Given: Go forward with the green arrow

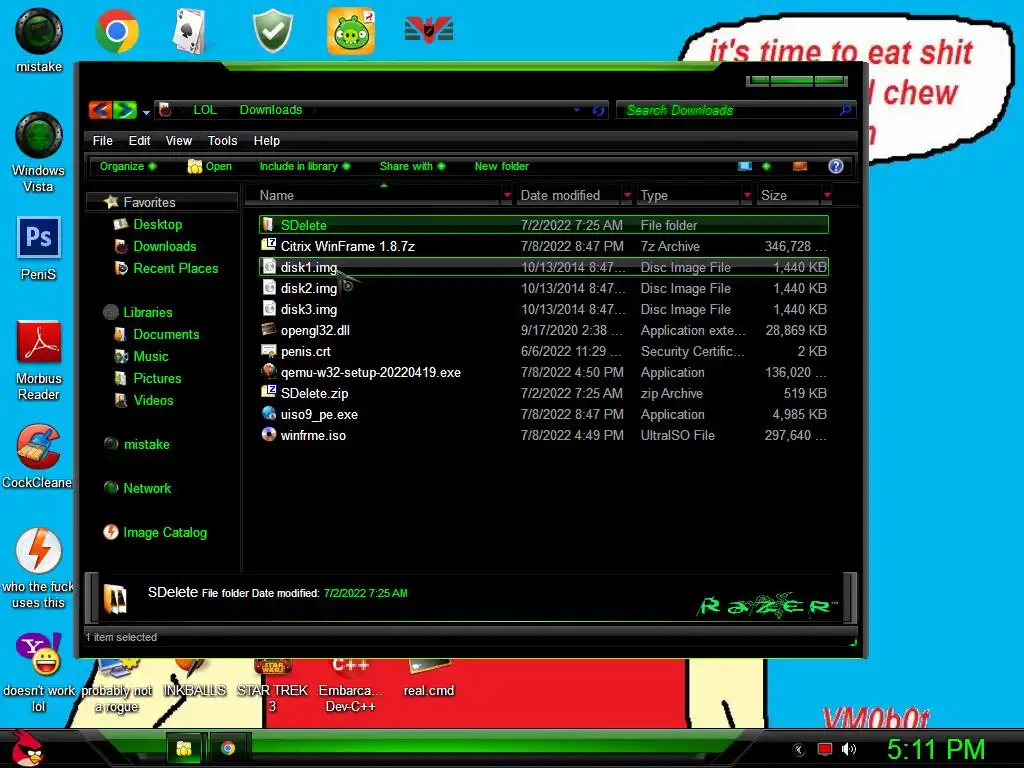Looking at the screenshot, I should coord(125,110).
